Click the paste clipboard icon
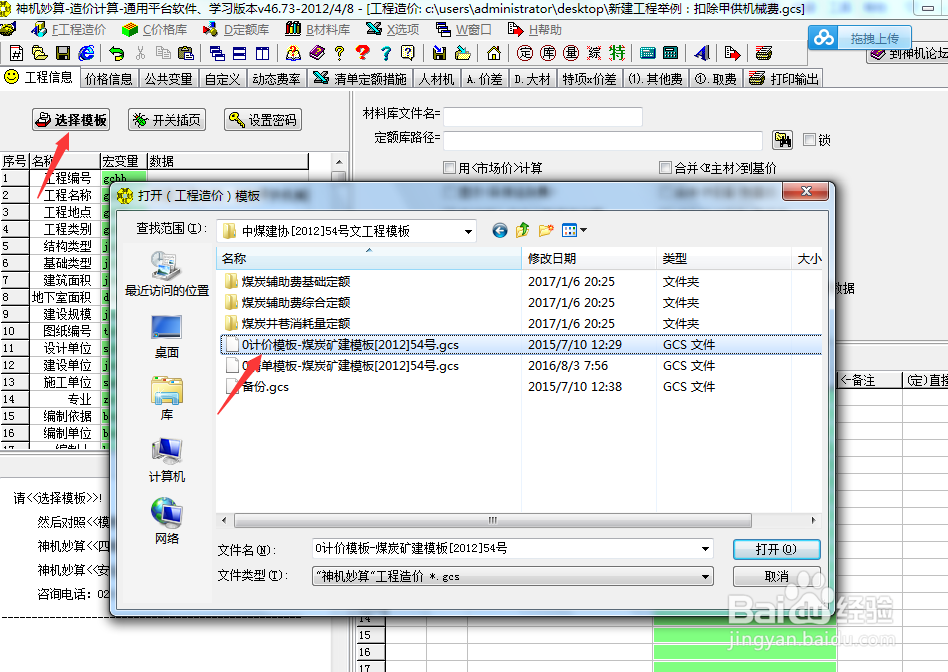Viewport: 948px width, 672px height. point(186,53)
